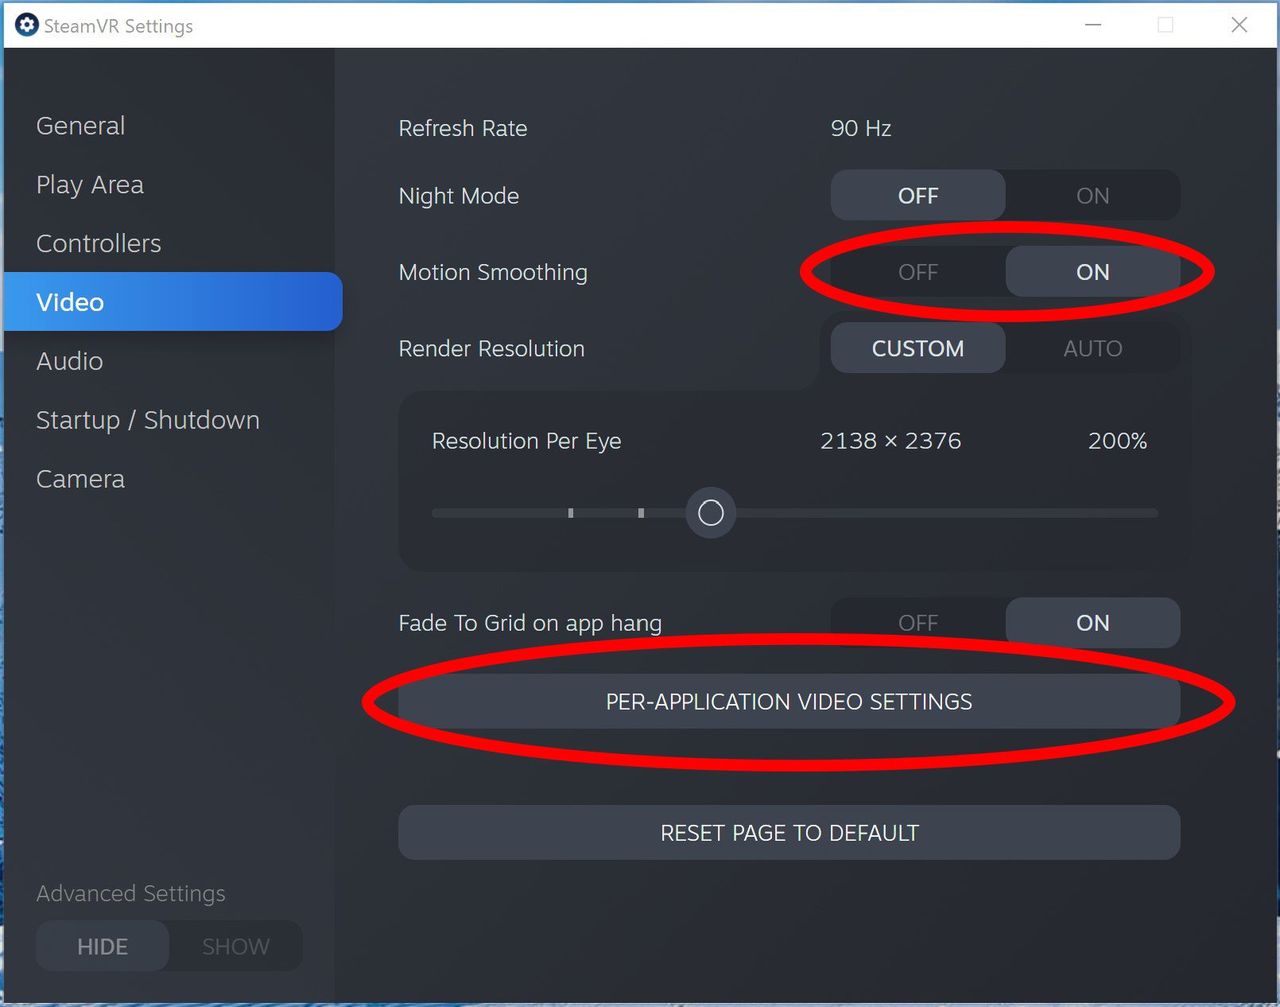Viewport: 1280px width, 1007px height.
Task: Close the SteamVR Settings window
Action: click(1239, 25)
